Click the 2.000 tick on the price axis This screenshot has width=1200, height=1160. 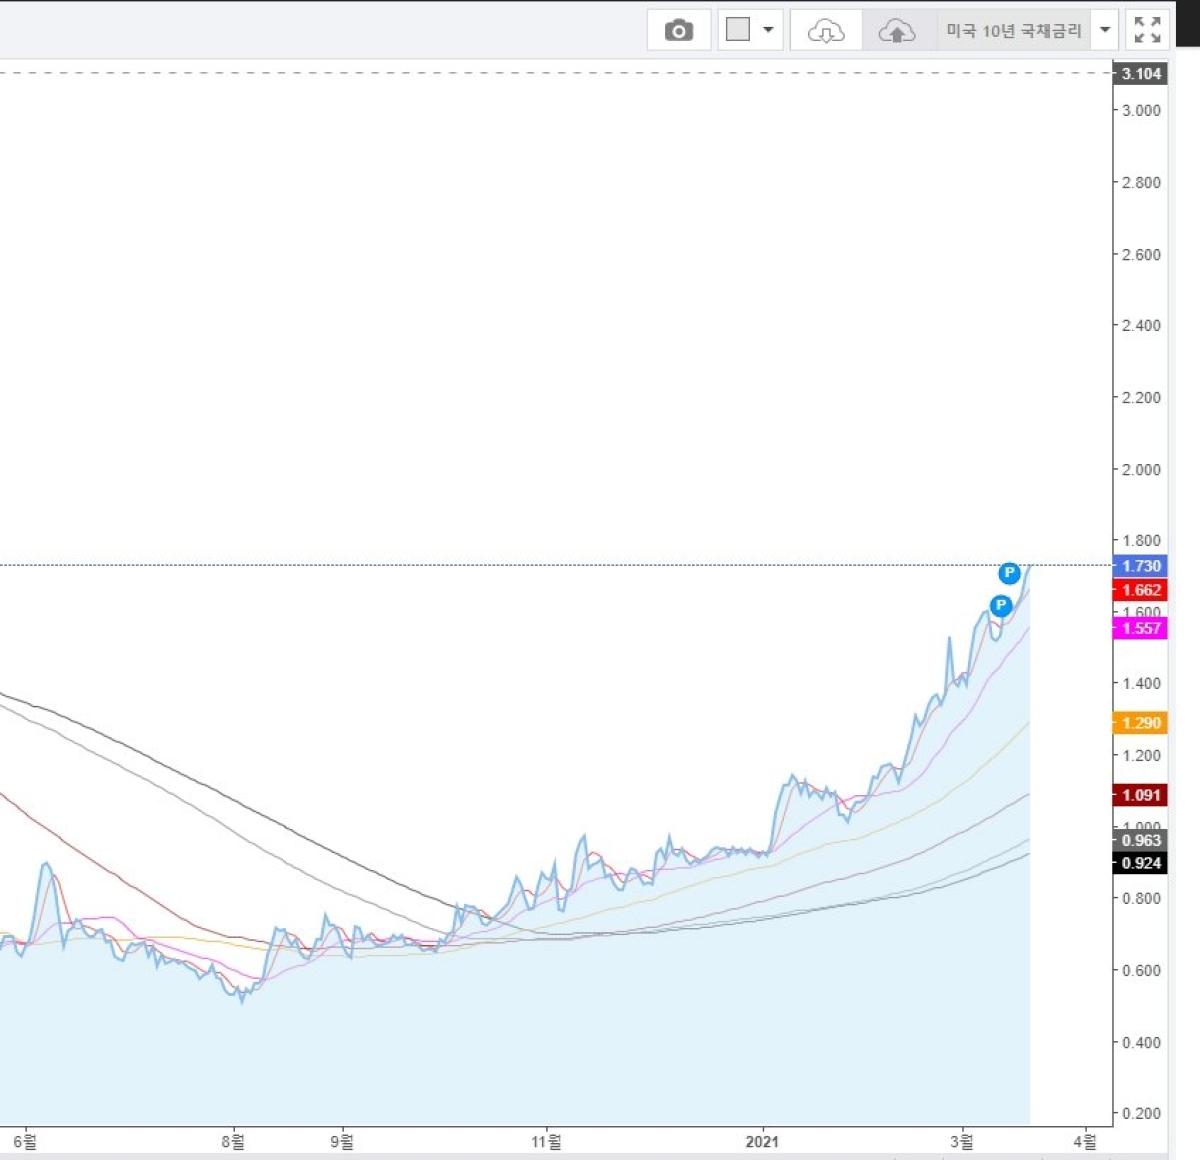pos(1141,470)
